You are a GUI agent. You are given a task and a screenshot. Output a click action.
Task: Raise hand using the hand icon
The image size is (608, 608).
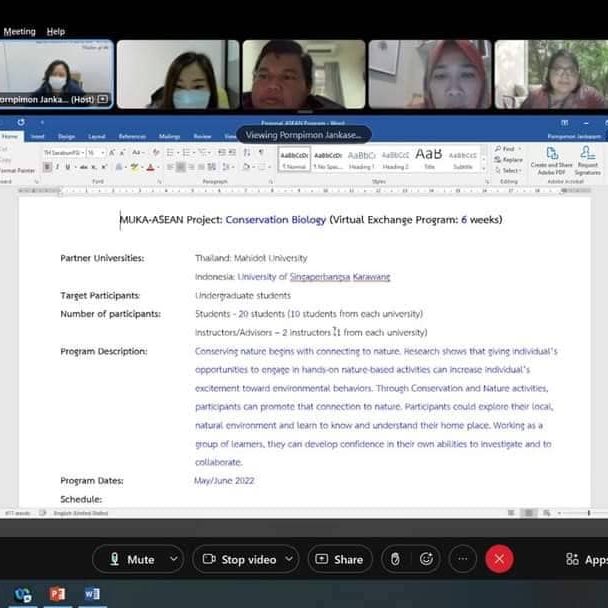395,559
